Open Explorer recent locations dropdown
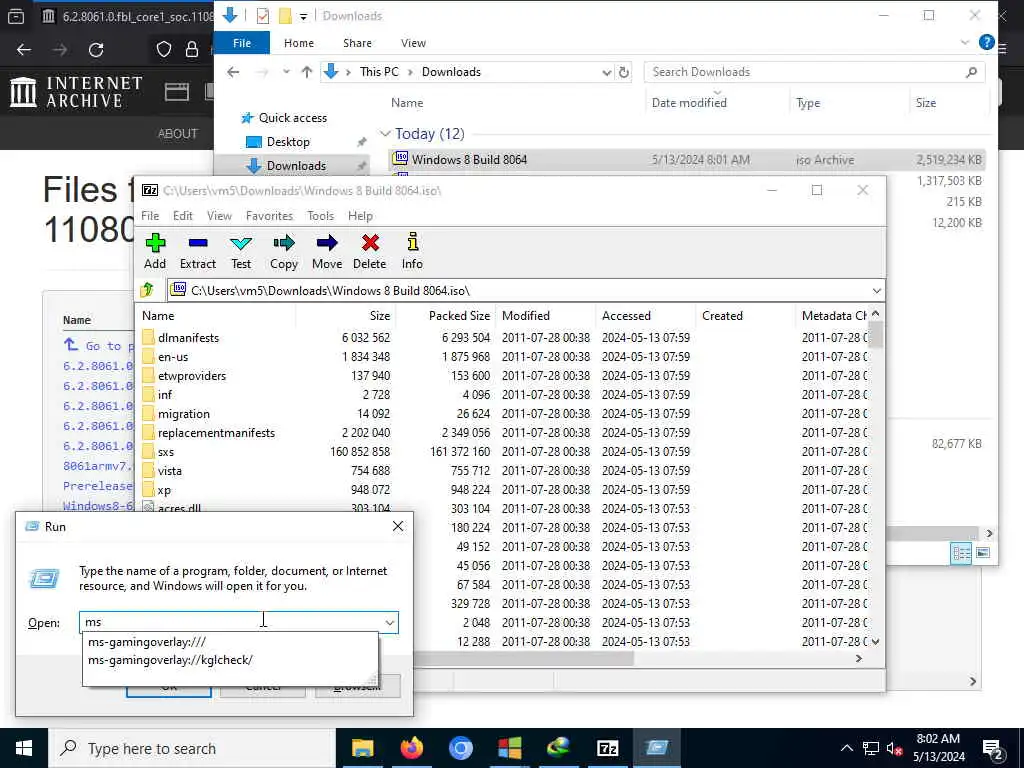The image size is (1024, 768). point(286,72)
